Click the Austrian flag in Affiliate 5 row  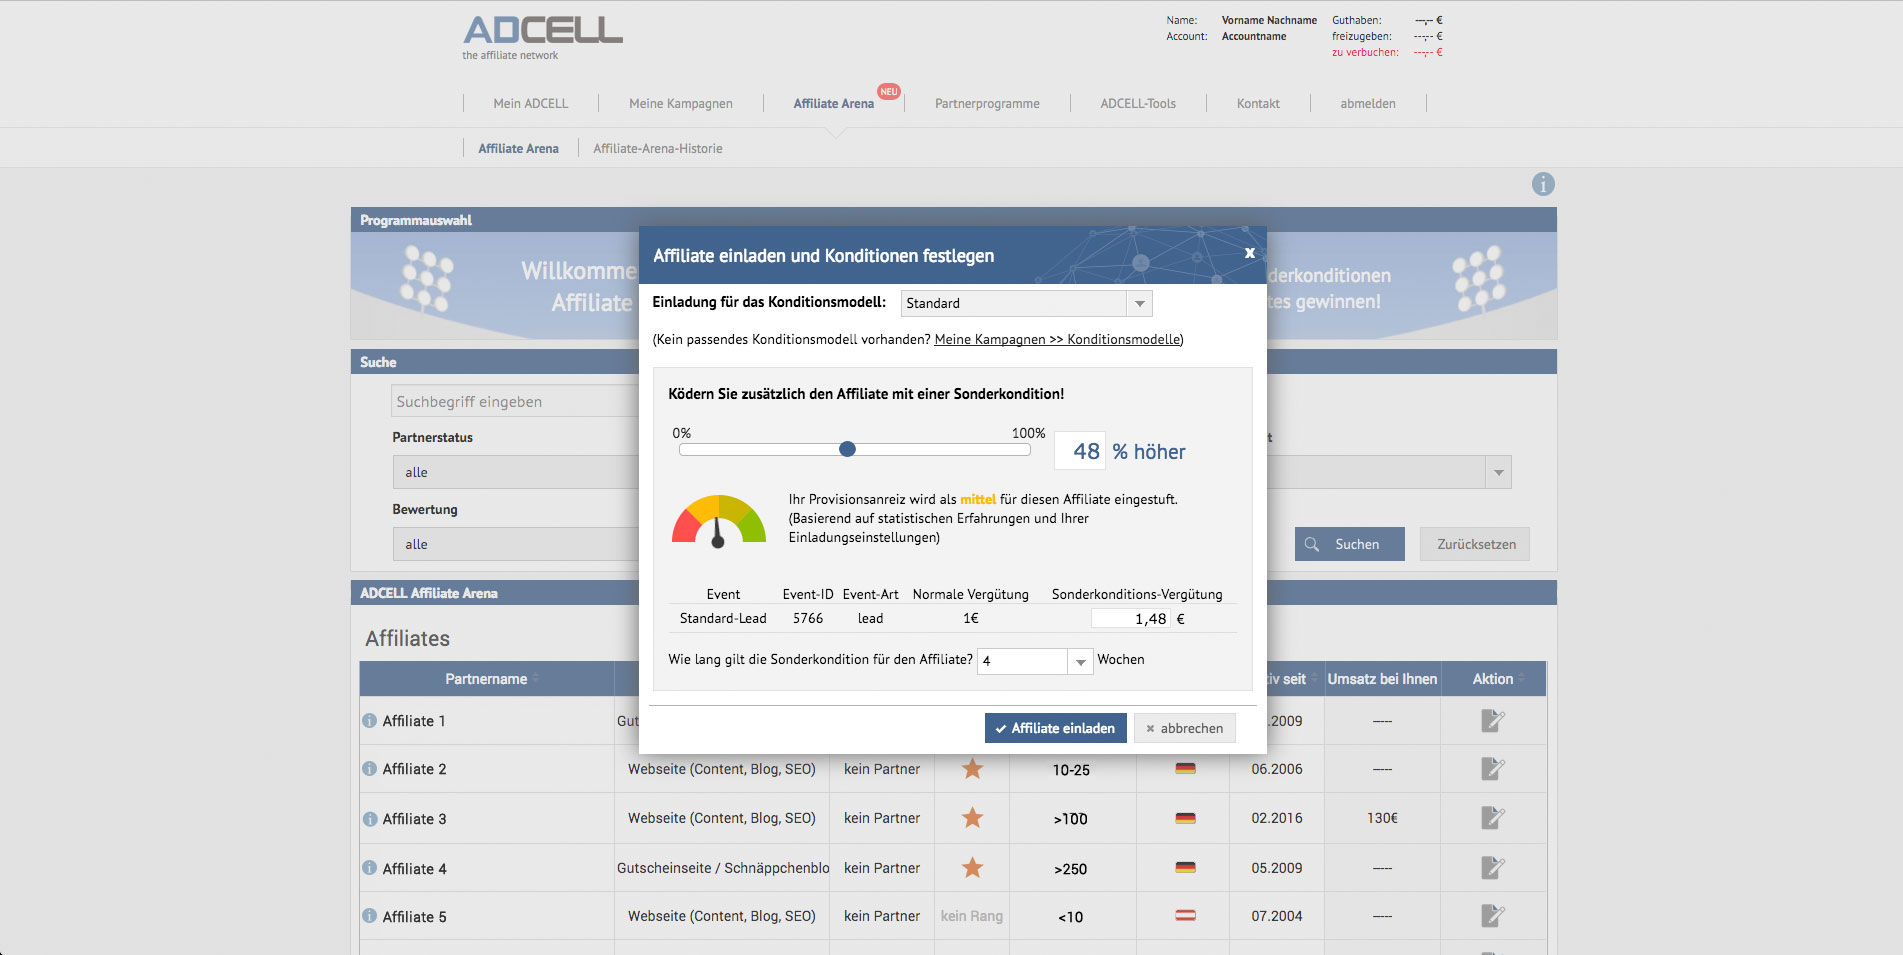[1185, 916]
